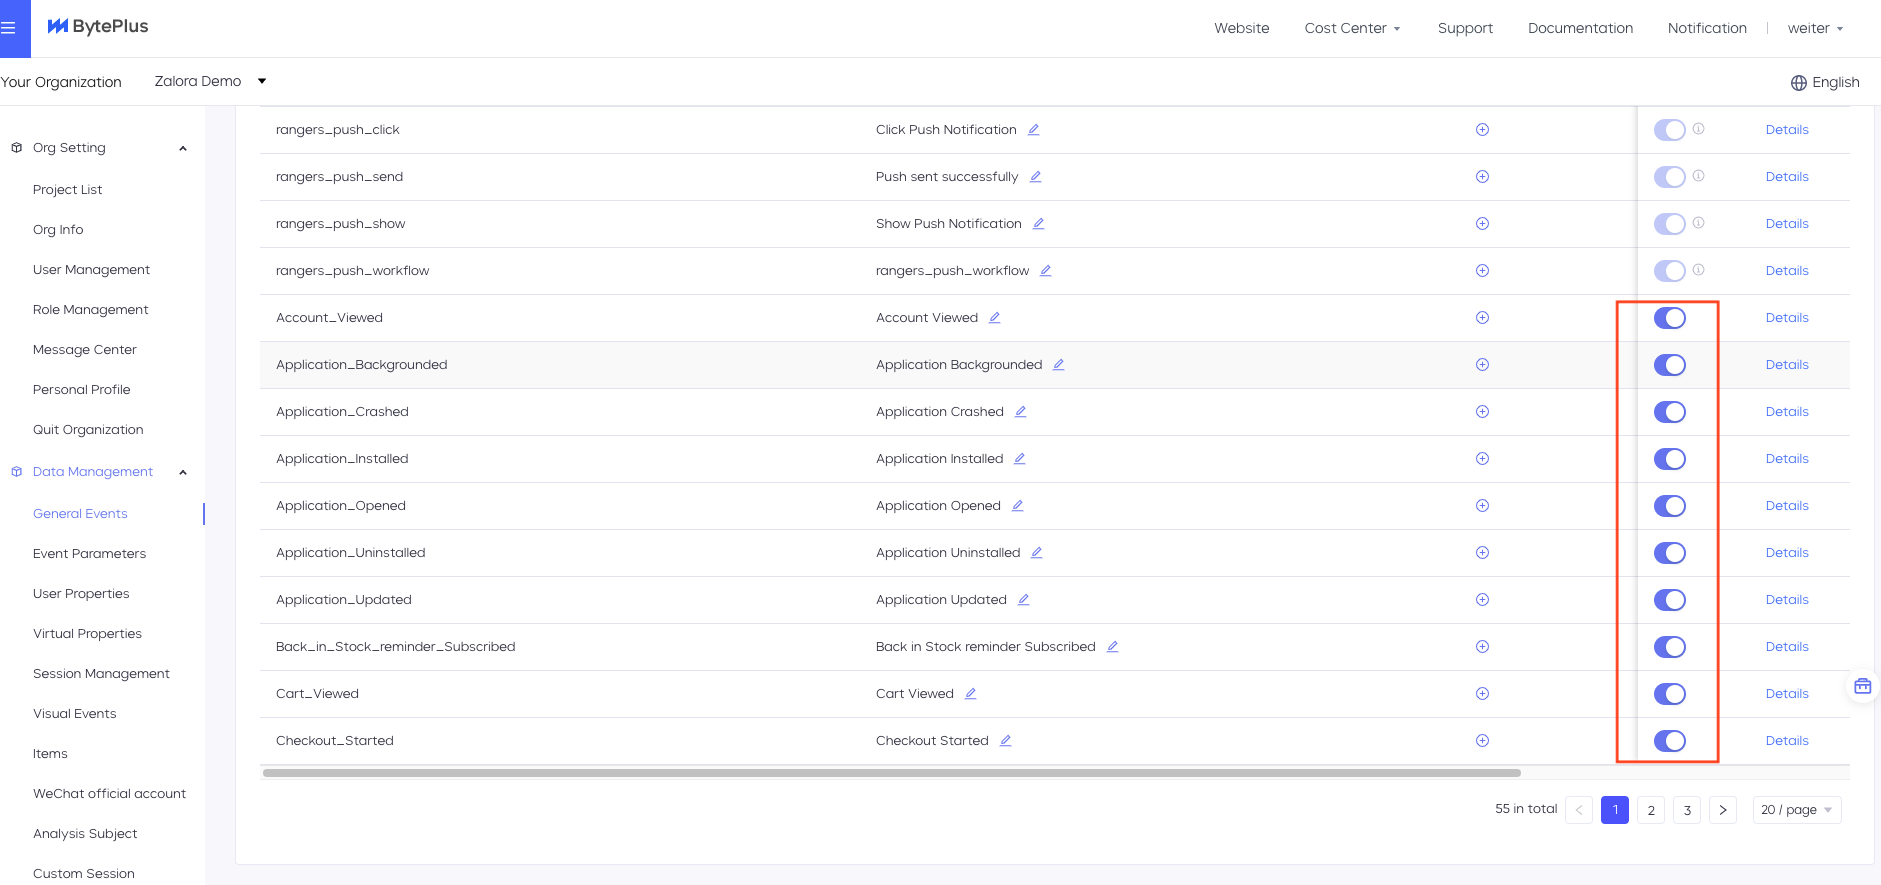Go to next page arrow
1881x885 pixels.
tap(1723, 810)
